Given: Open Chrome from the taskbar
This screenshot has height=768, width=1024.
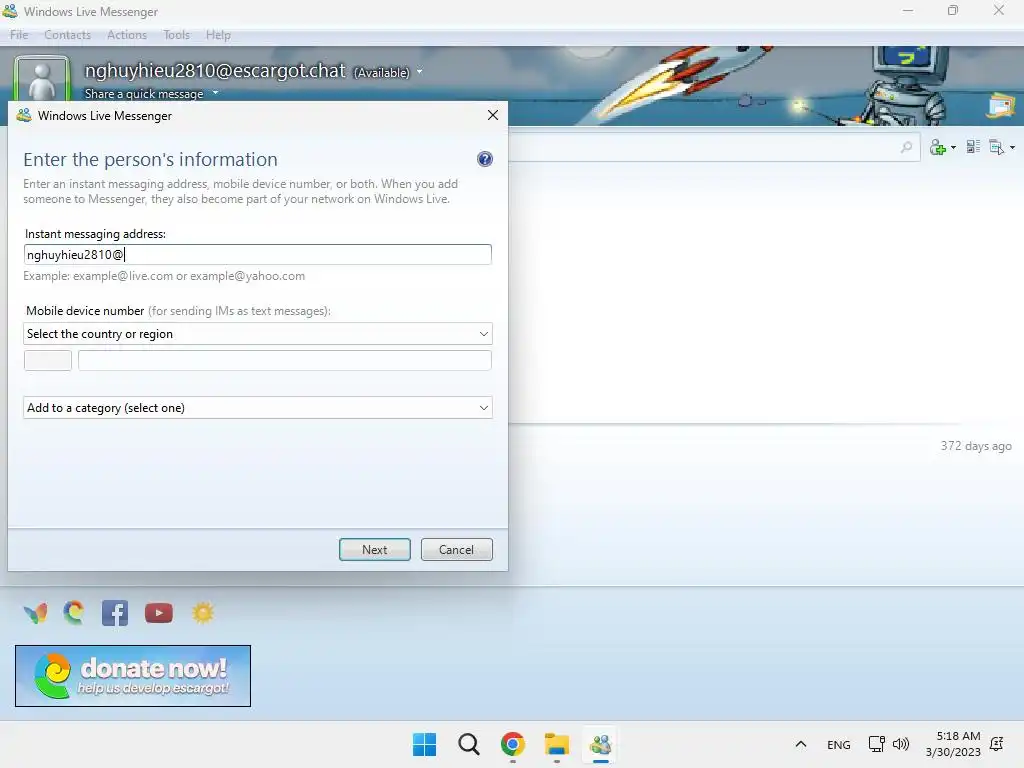Looking at the screenshot, I should coord(513,744).
